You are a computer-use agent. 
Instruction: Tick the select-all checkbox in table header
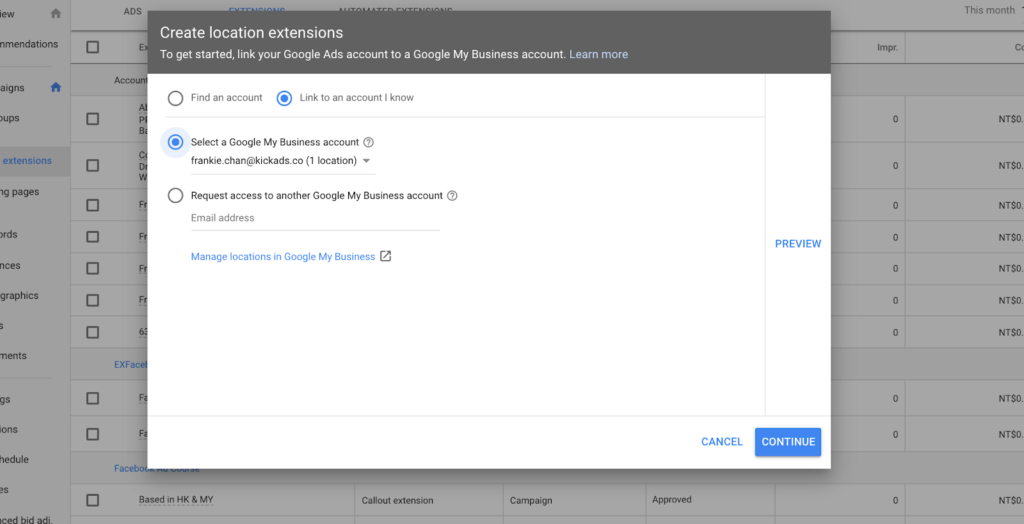[x=93, y=47]
